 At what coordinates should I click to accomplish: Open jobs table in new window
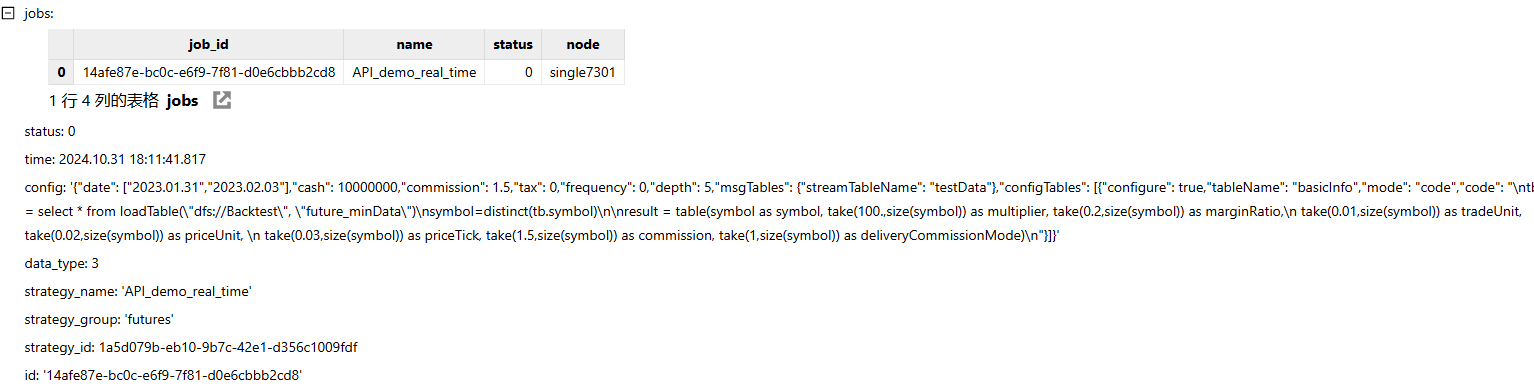click(x=222, y=101)
